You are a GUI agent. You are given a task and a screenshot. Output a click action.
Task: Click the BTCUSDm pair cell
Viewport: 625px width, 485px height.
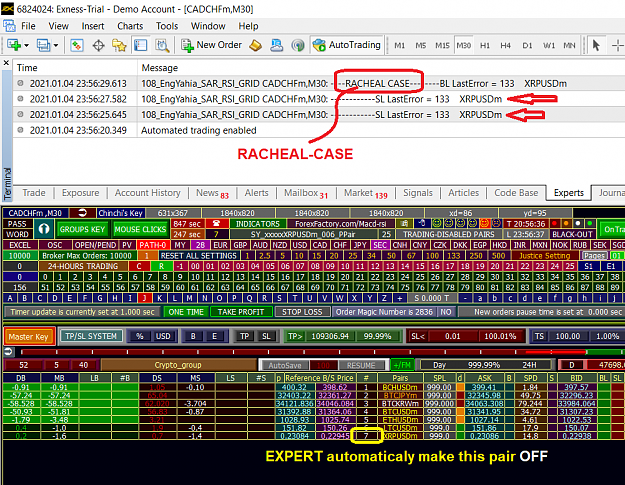(x=400, y=411)
